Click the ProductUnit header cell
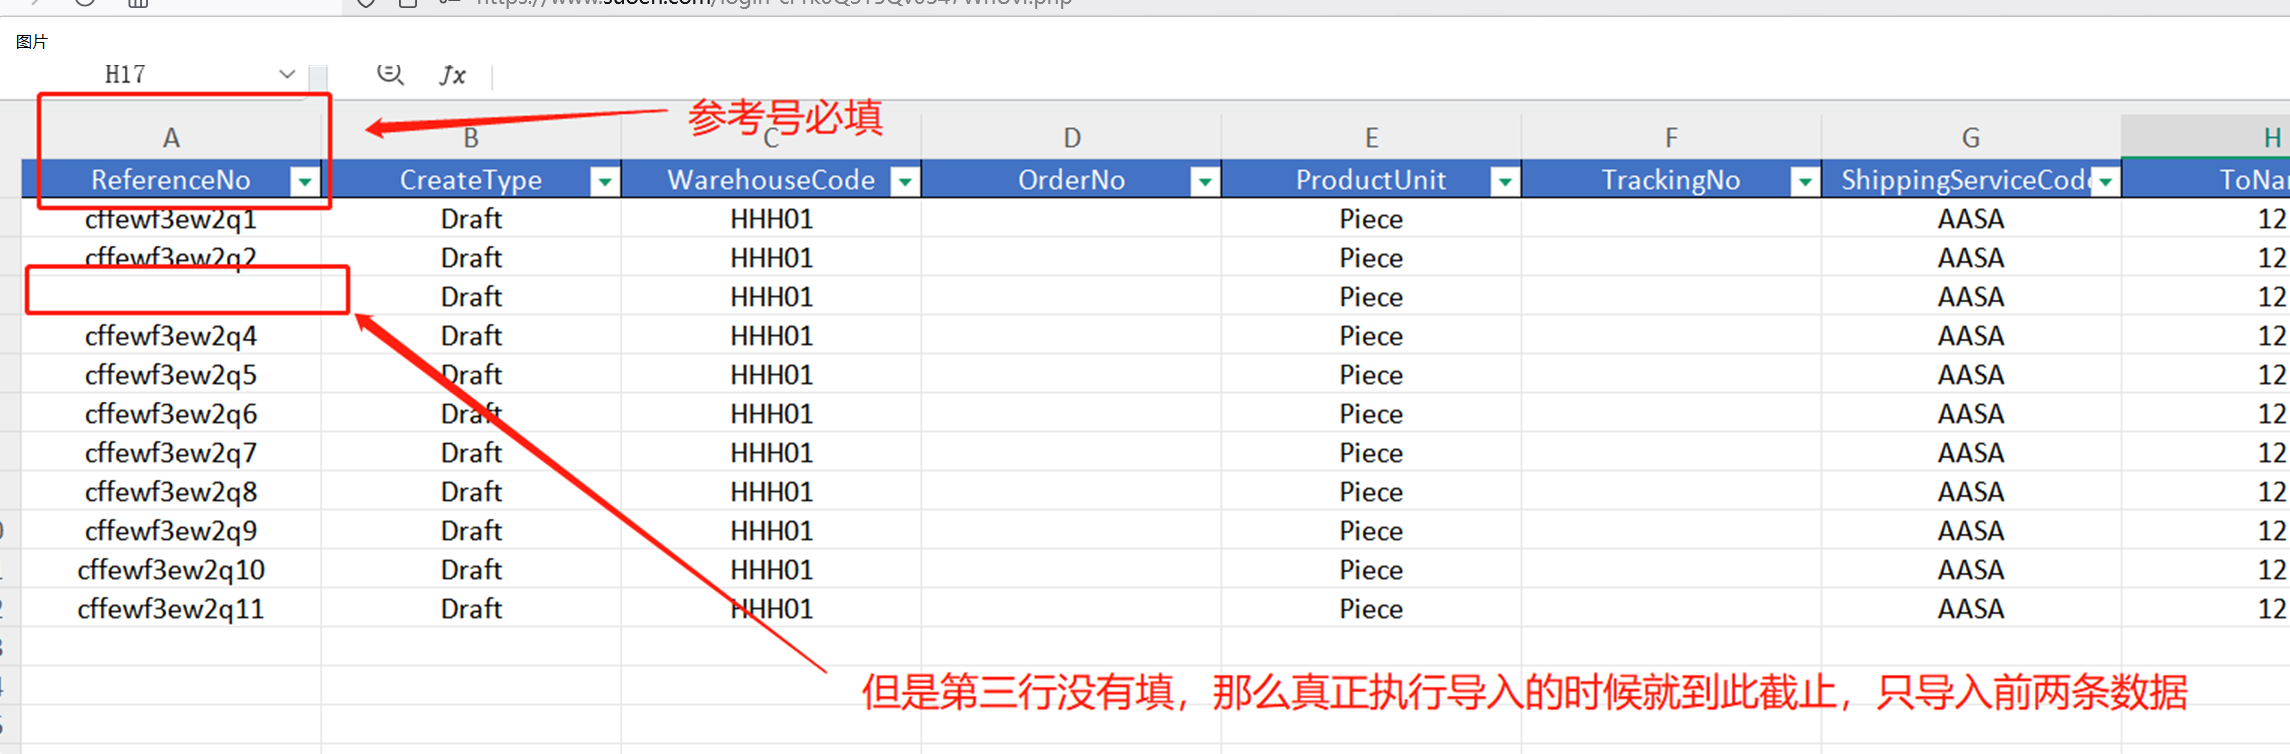The width and height of the screenshot is (2290, 754). (1371, 179)
